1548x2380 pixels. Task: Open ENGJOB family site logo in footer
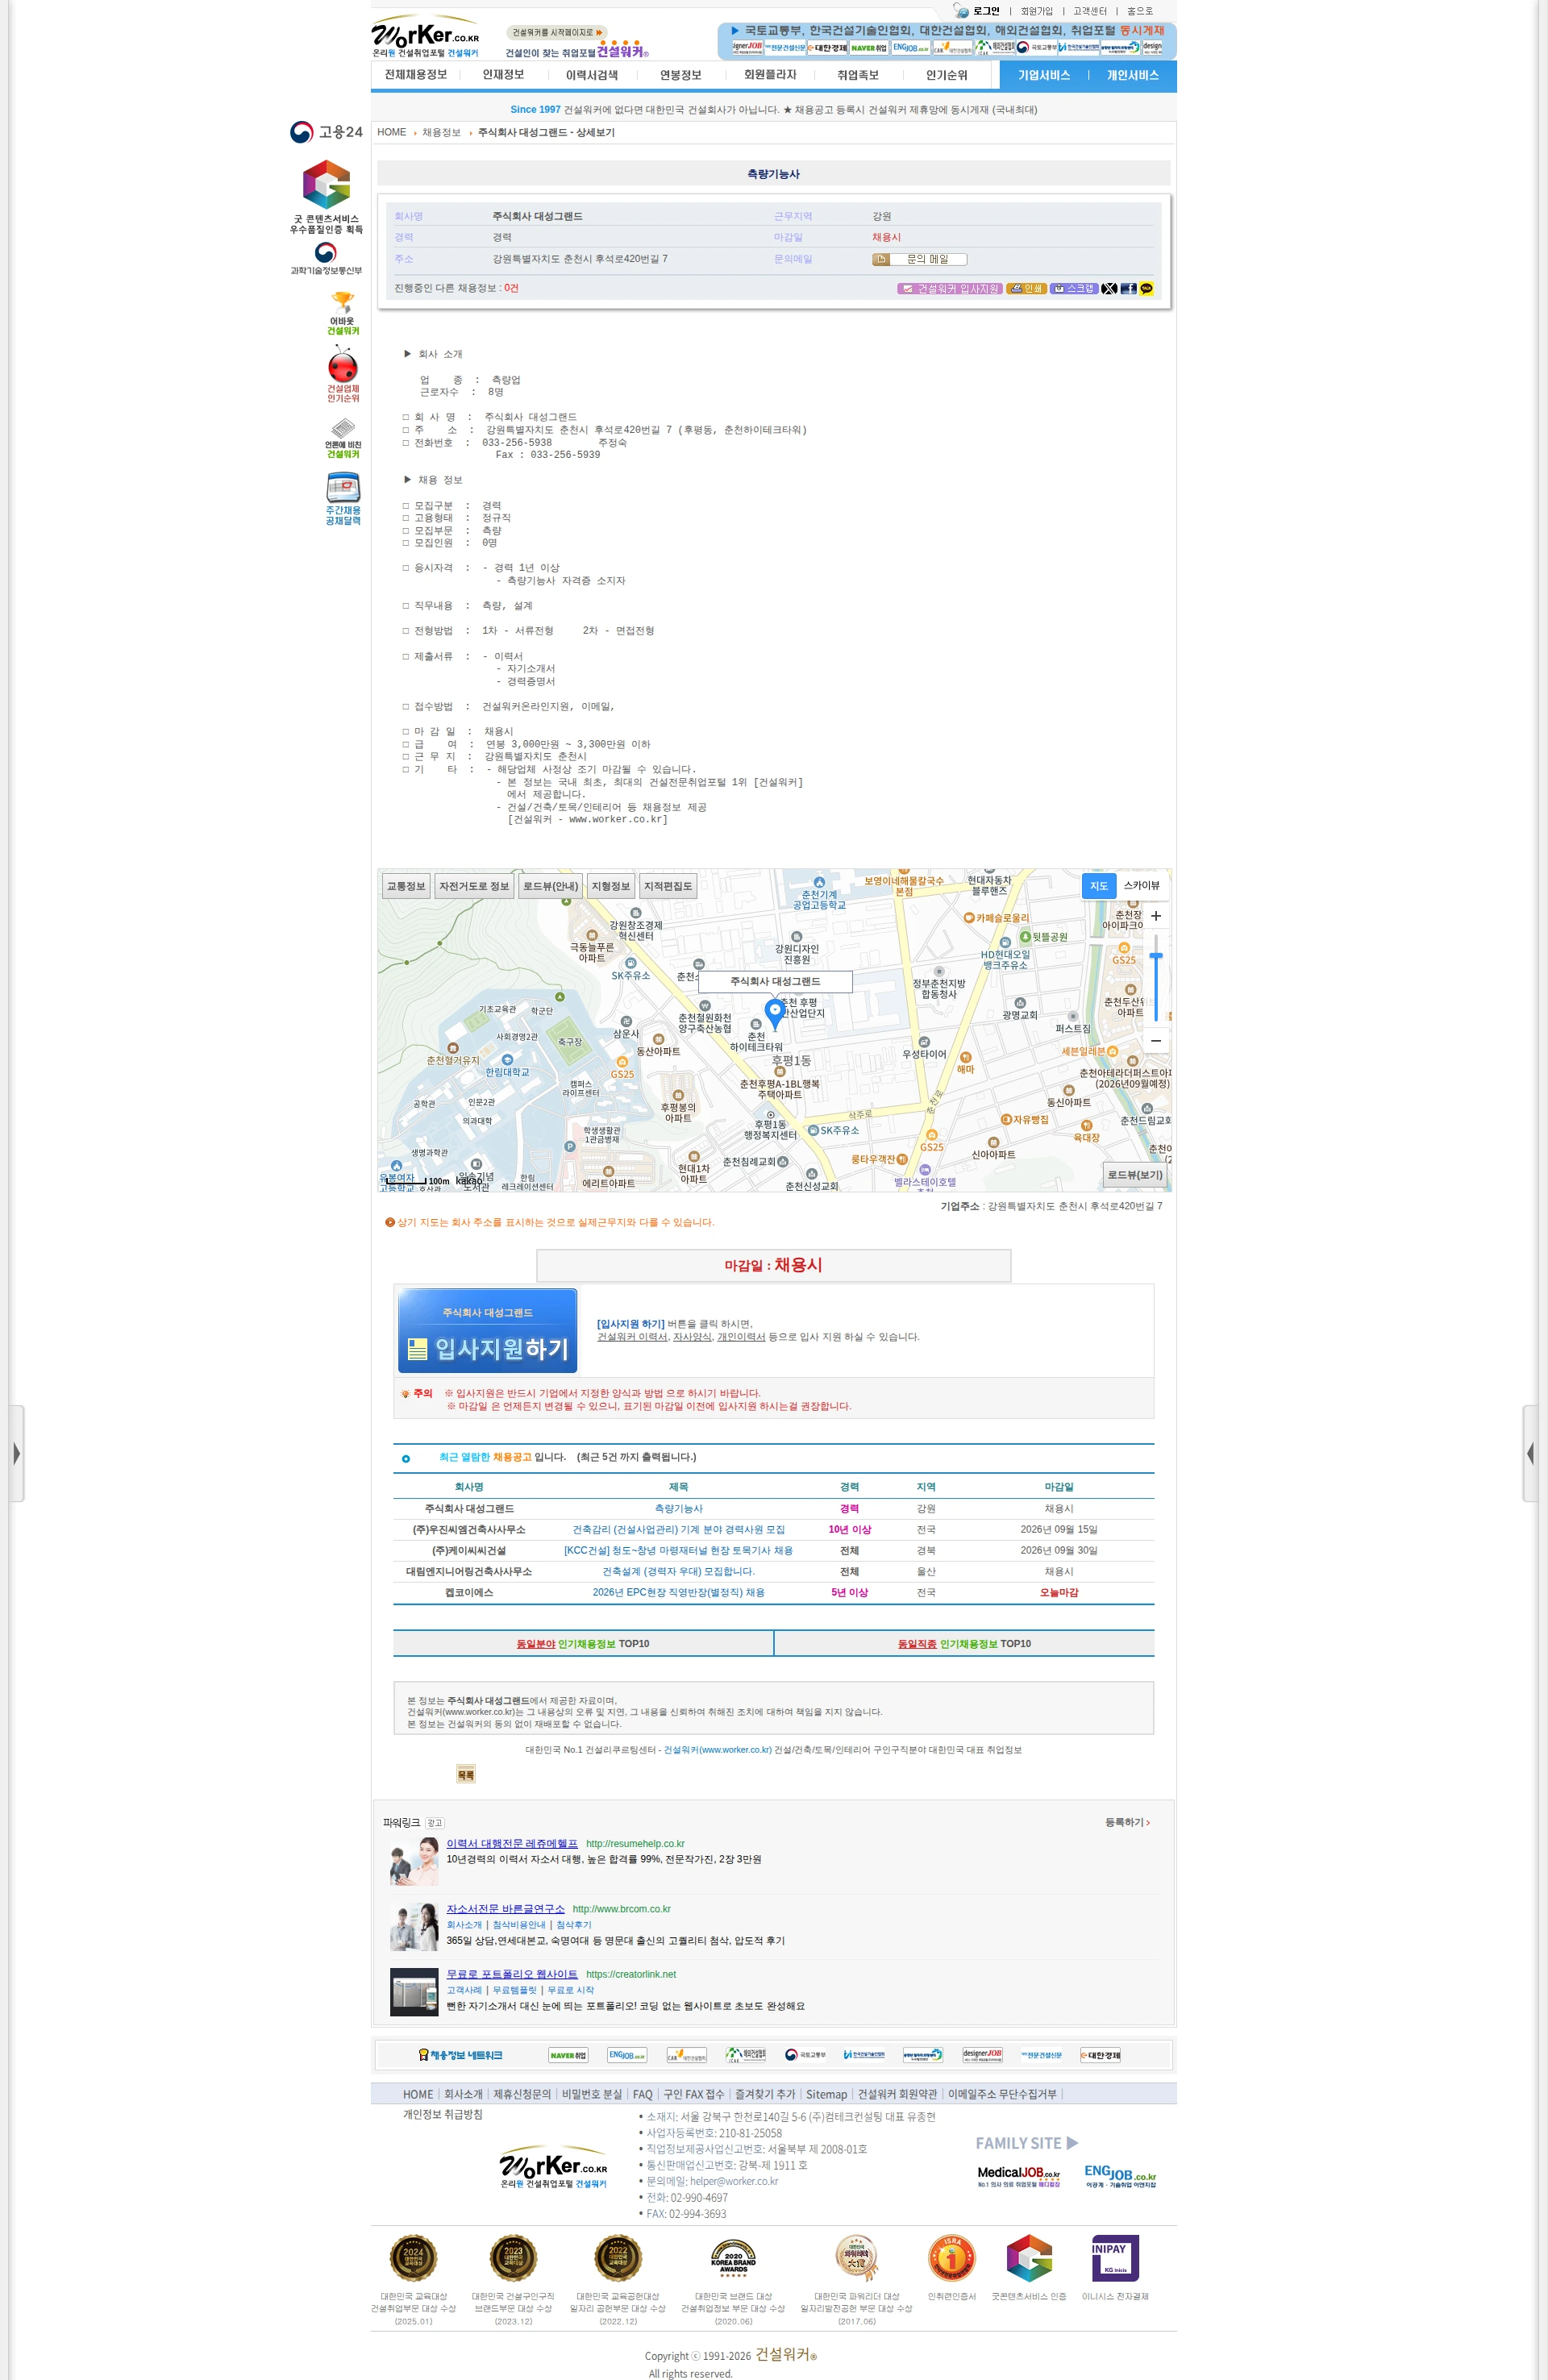1120,2176
